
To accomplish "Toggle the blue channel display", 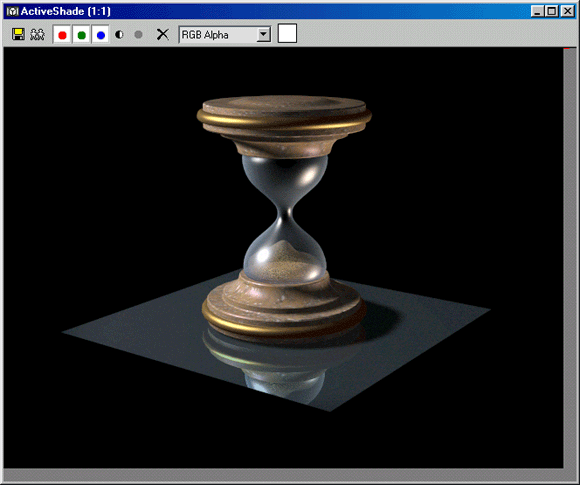I will click(100, 35).
